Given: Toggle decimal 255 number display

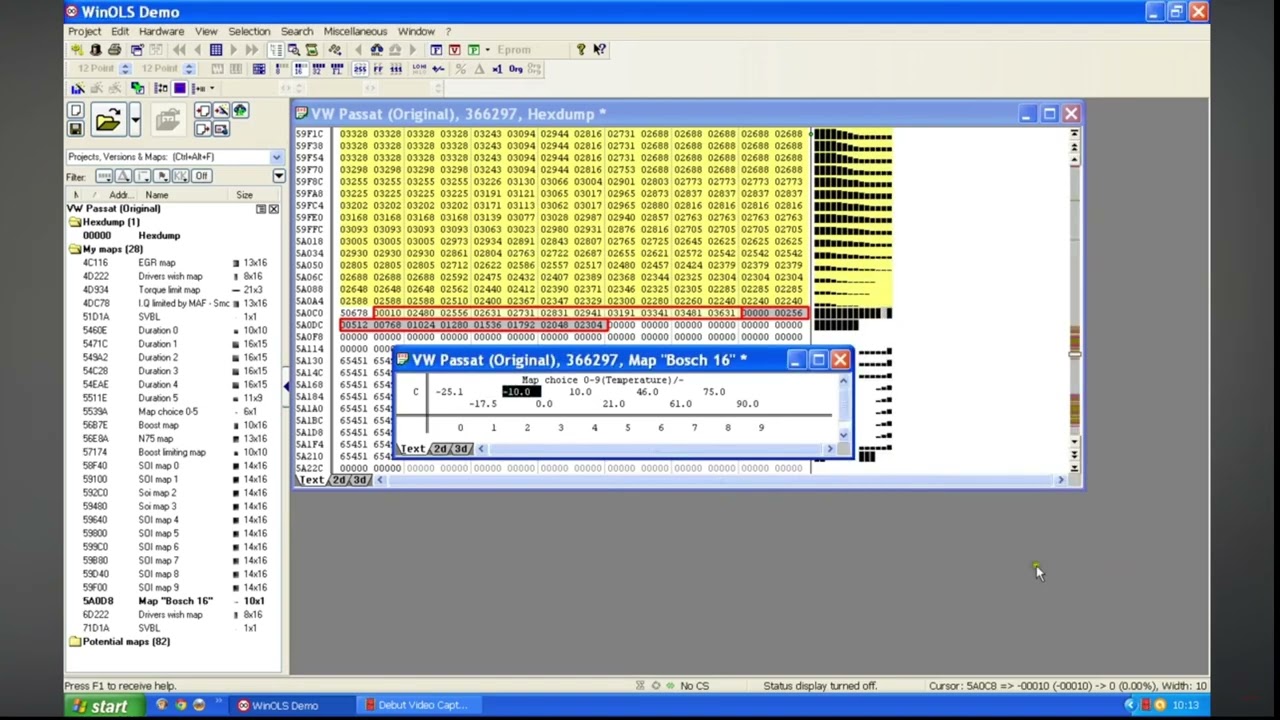Looking at the screenshot, I should [360, 69].
